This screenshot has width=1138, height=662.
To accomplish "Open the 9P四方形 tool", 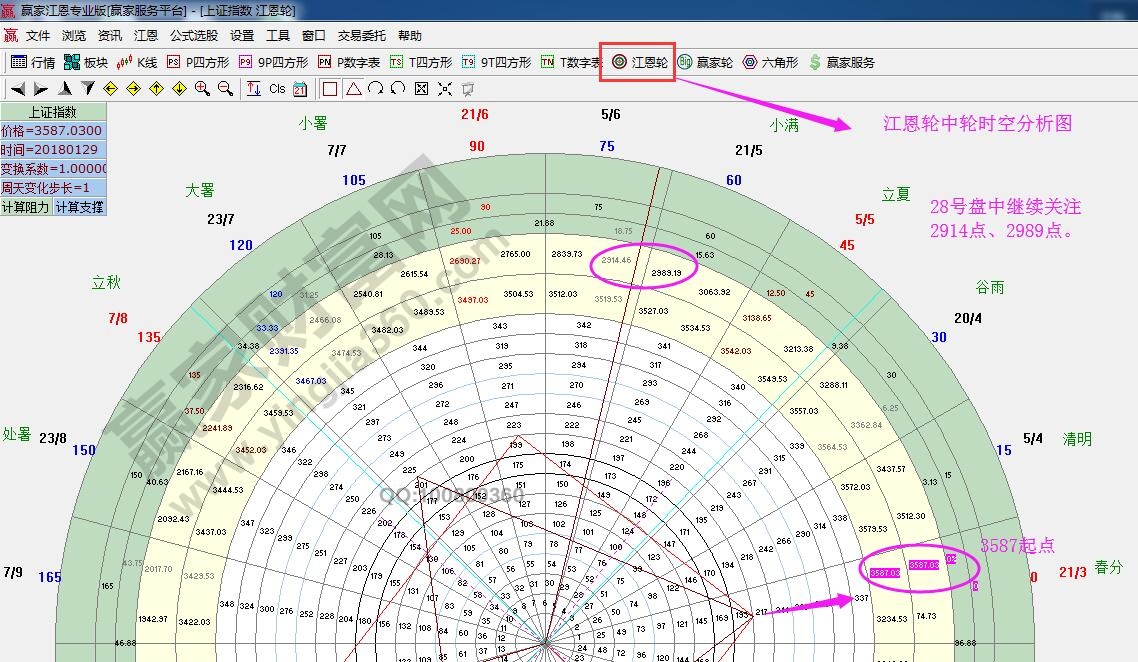I will (x=272, y=62).
